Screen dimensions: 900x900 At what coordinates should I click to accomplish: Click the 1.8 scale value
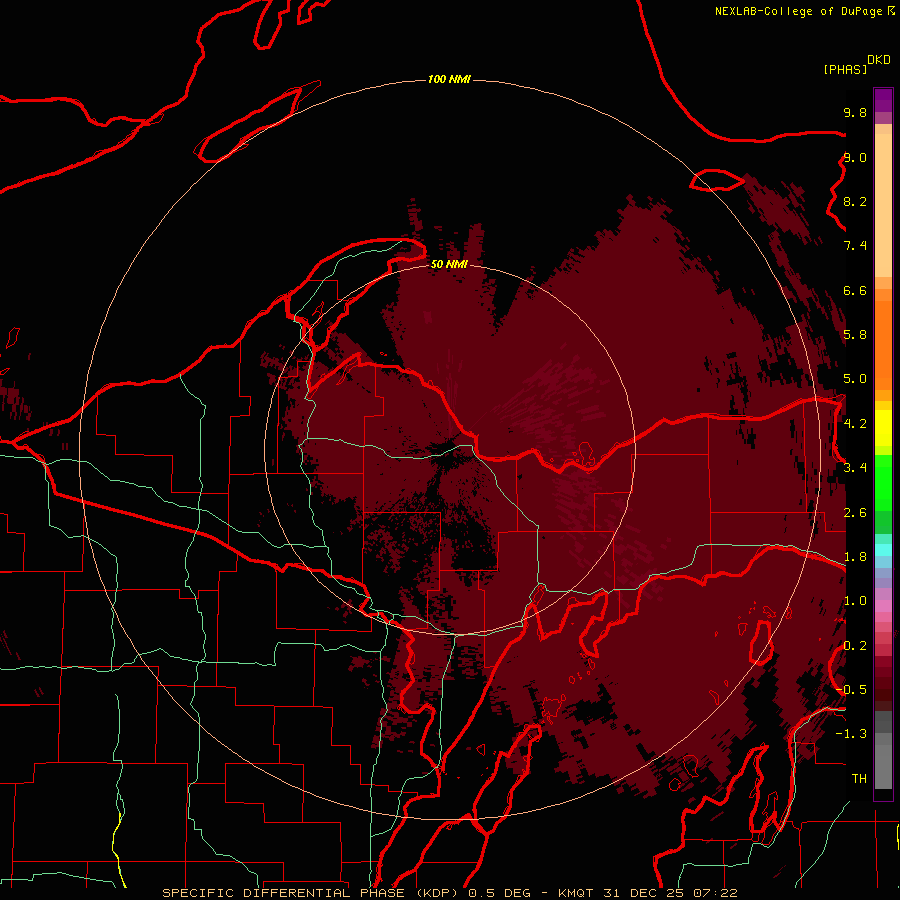click(x=855, y=557)
